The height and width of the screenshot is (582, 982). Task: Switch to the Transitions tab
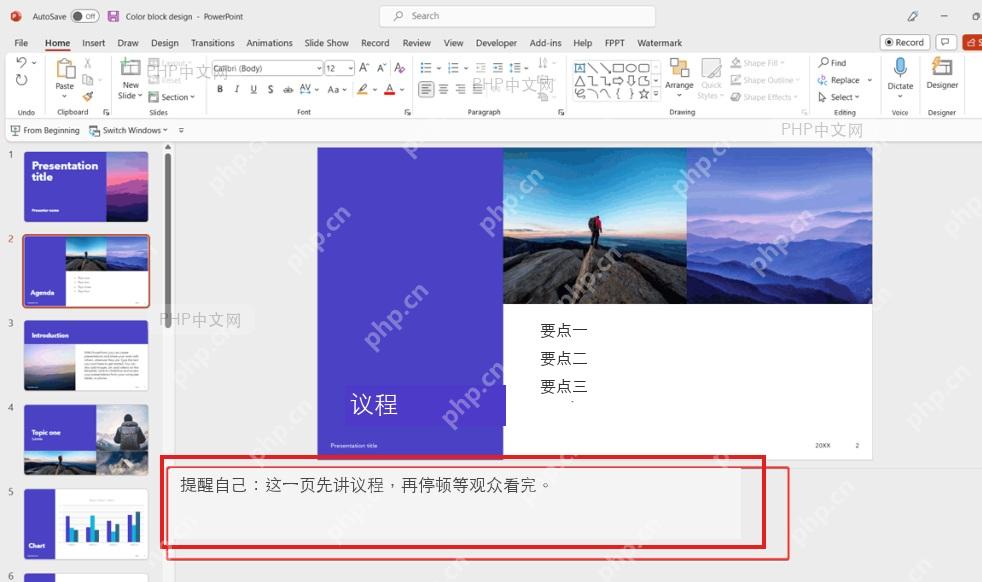212,43
